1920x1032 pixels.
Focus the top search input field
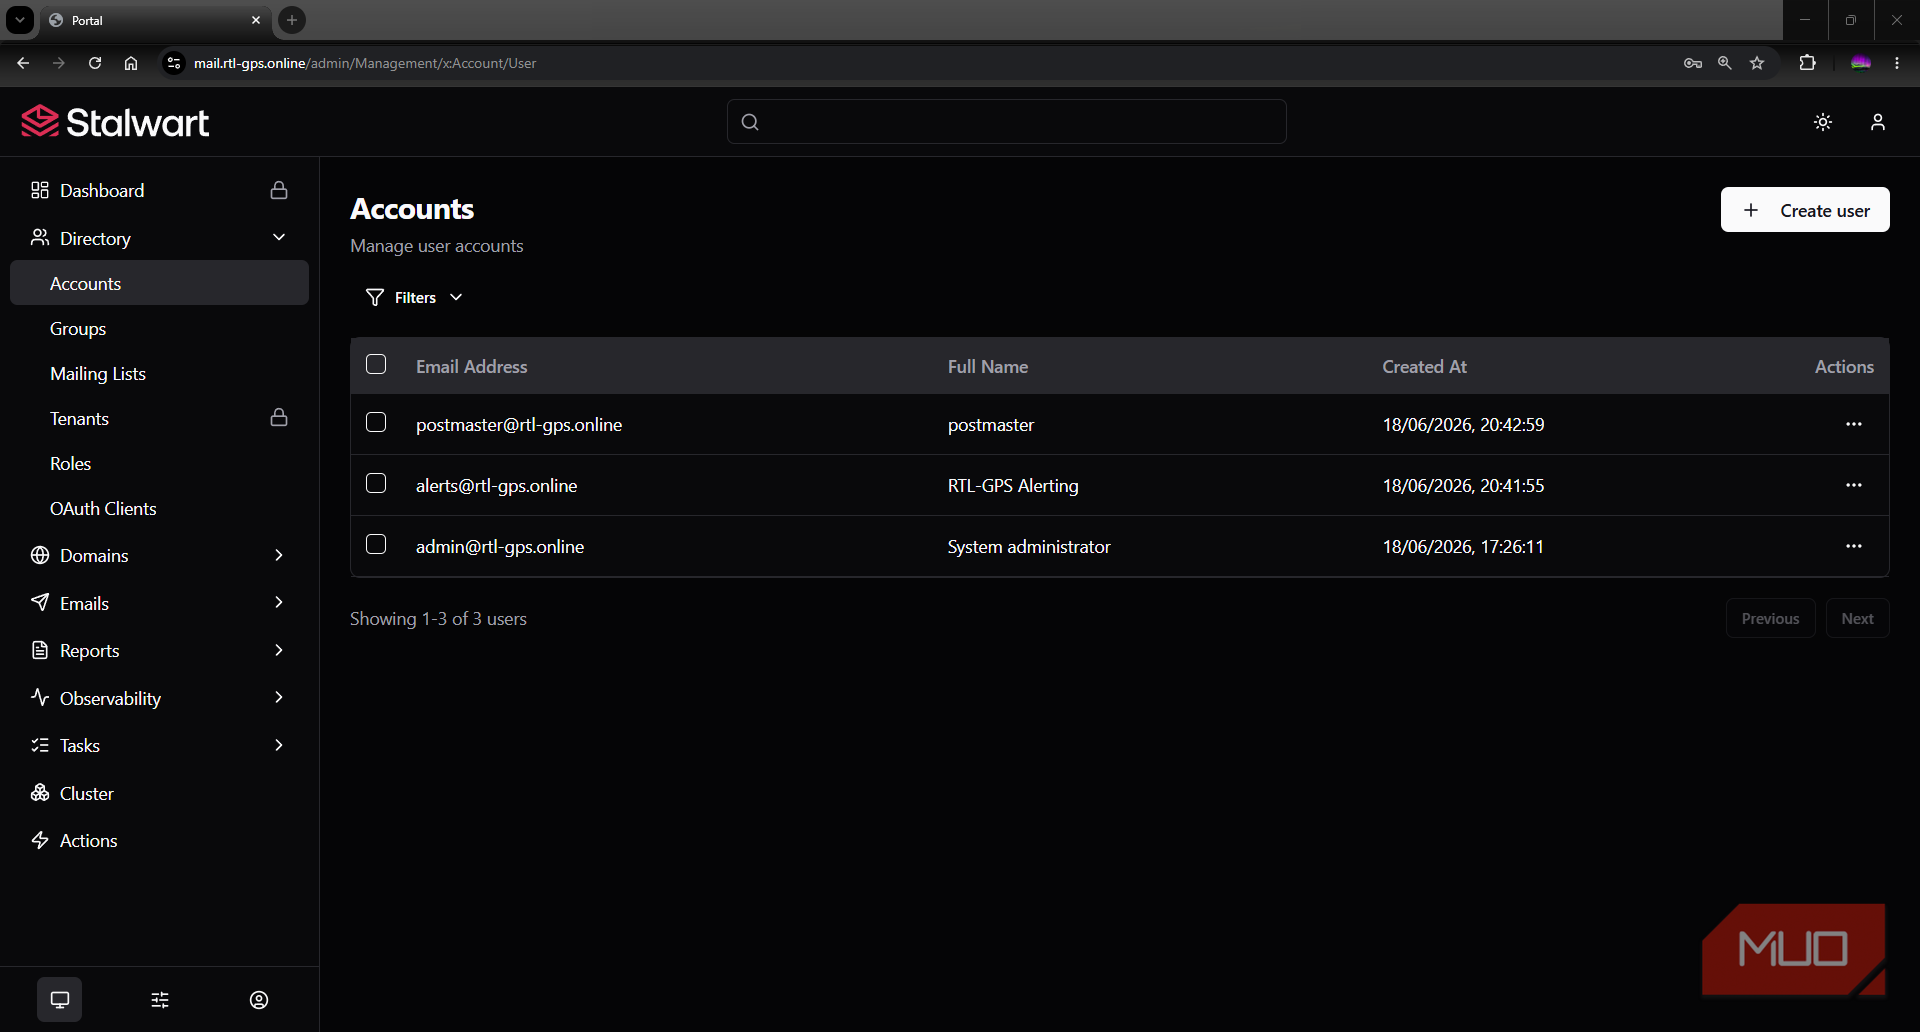click(1006, 122)
